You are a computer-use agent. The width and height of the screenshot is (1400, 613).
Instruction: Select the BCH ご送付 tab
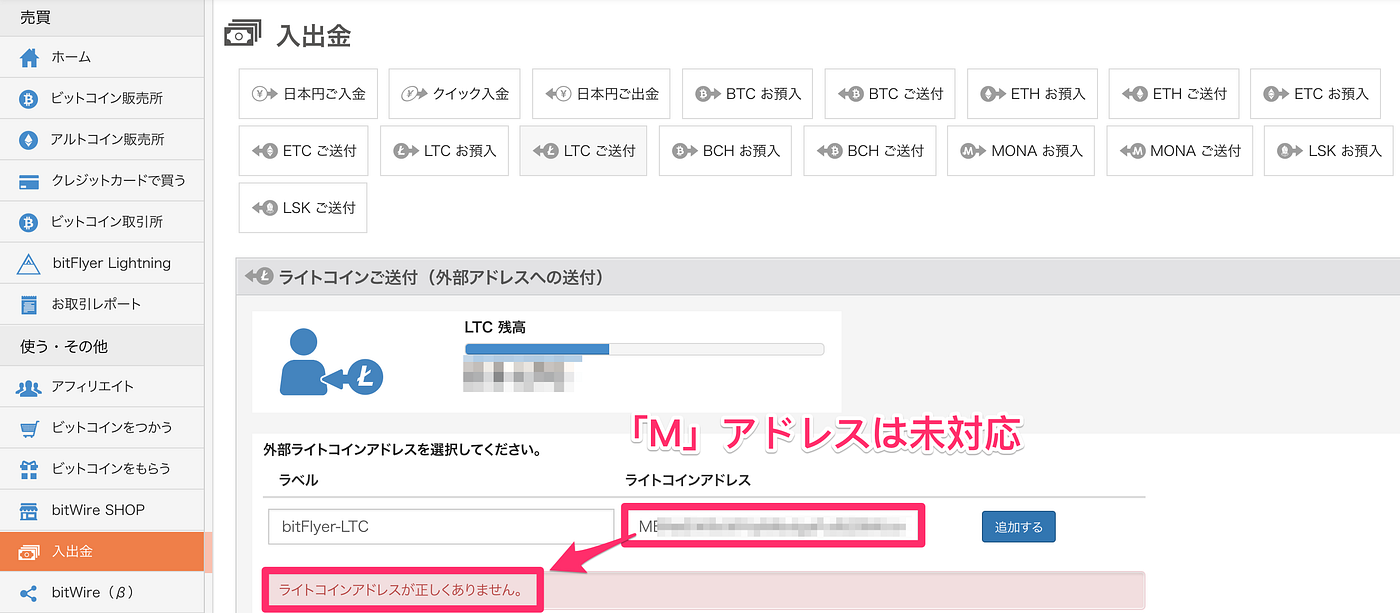(870, 151)
